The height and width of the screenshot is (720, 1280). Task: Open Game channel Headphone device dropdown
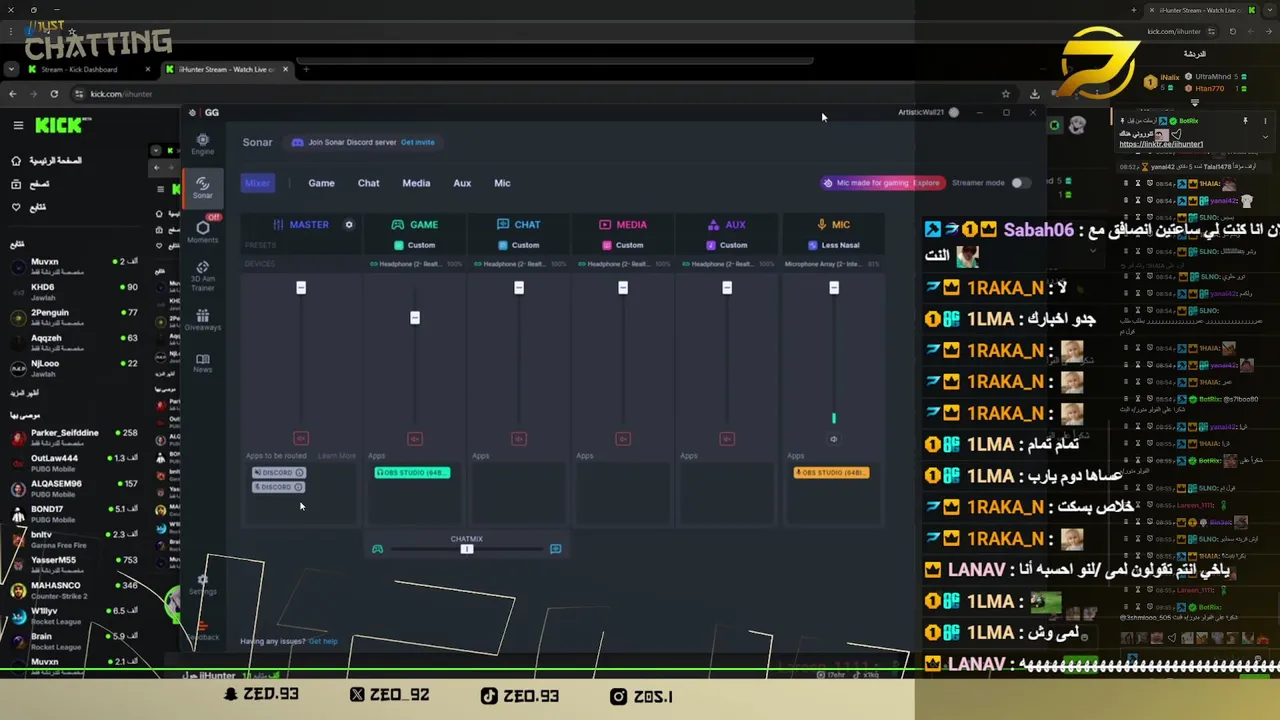pos(415,264)
